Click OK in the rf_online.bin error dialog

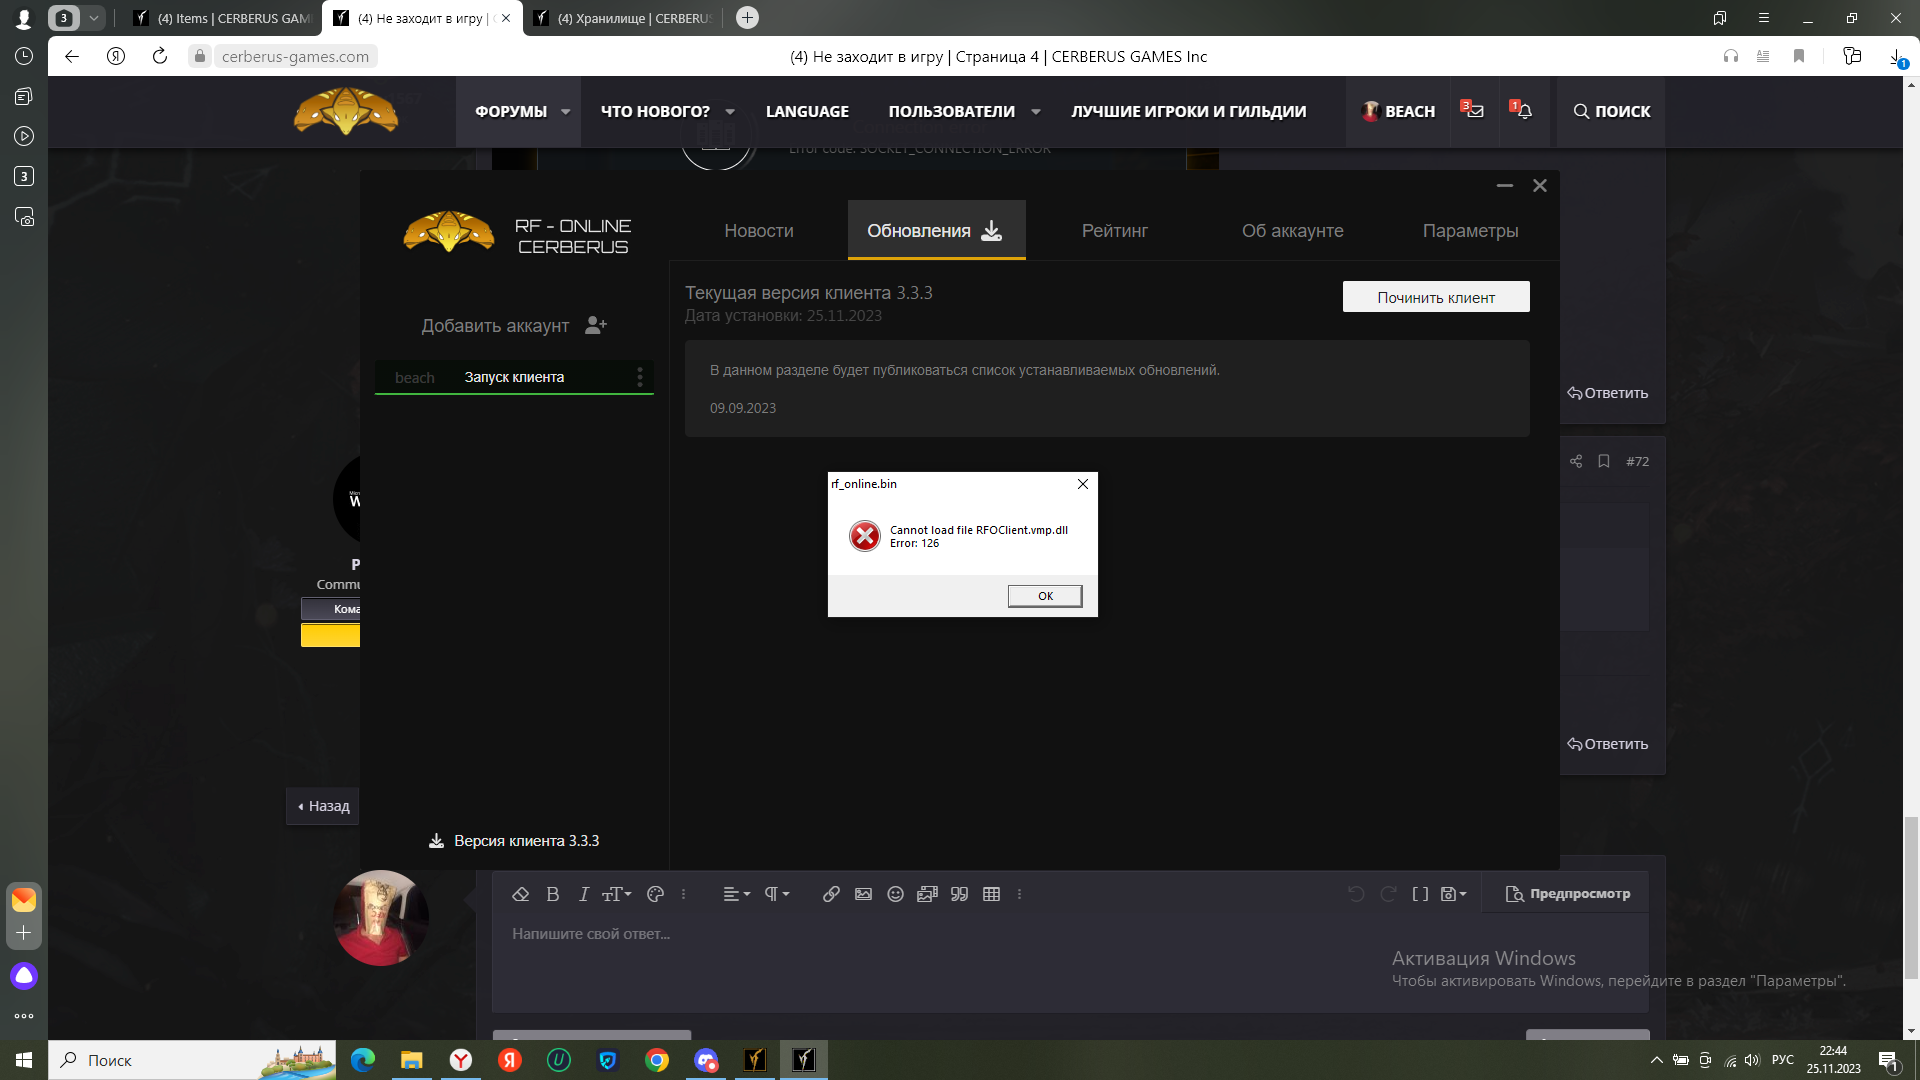[1045, 596]
